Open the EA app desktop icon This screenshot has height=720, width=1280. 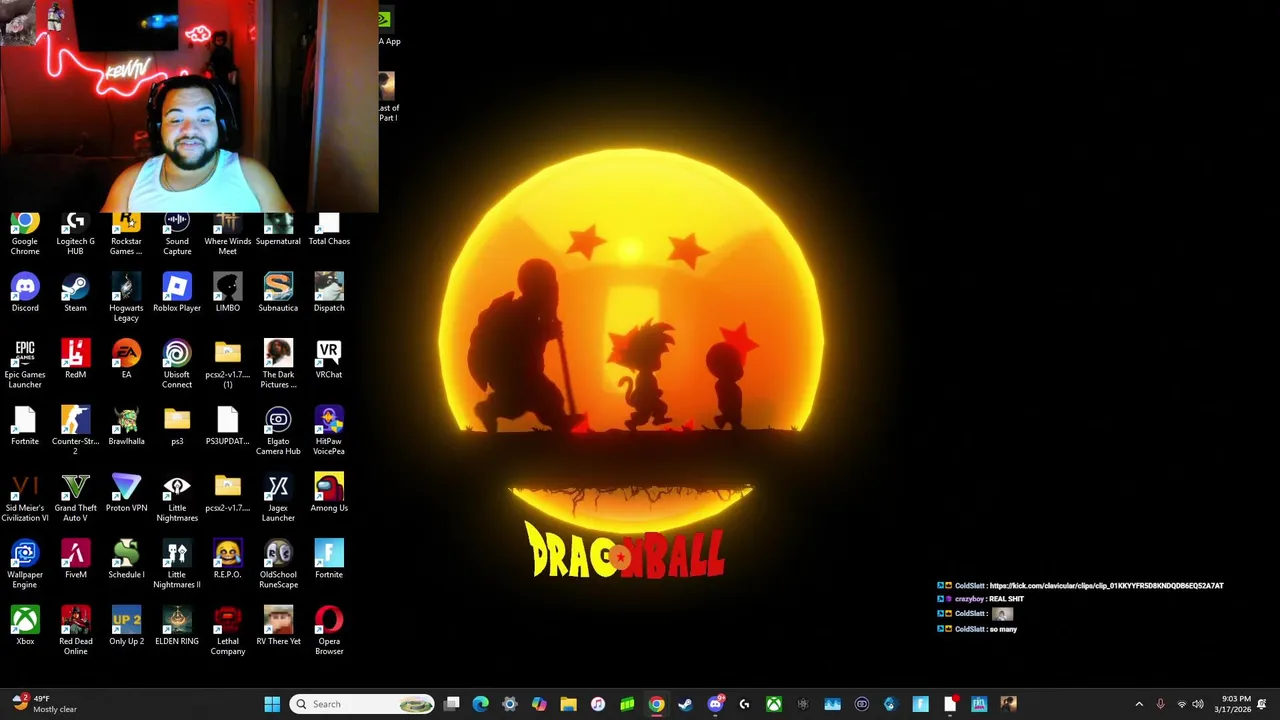pyautogui.click(x=126, y=359)
